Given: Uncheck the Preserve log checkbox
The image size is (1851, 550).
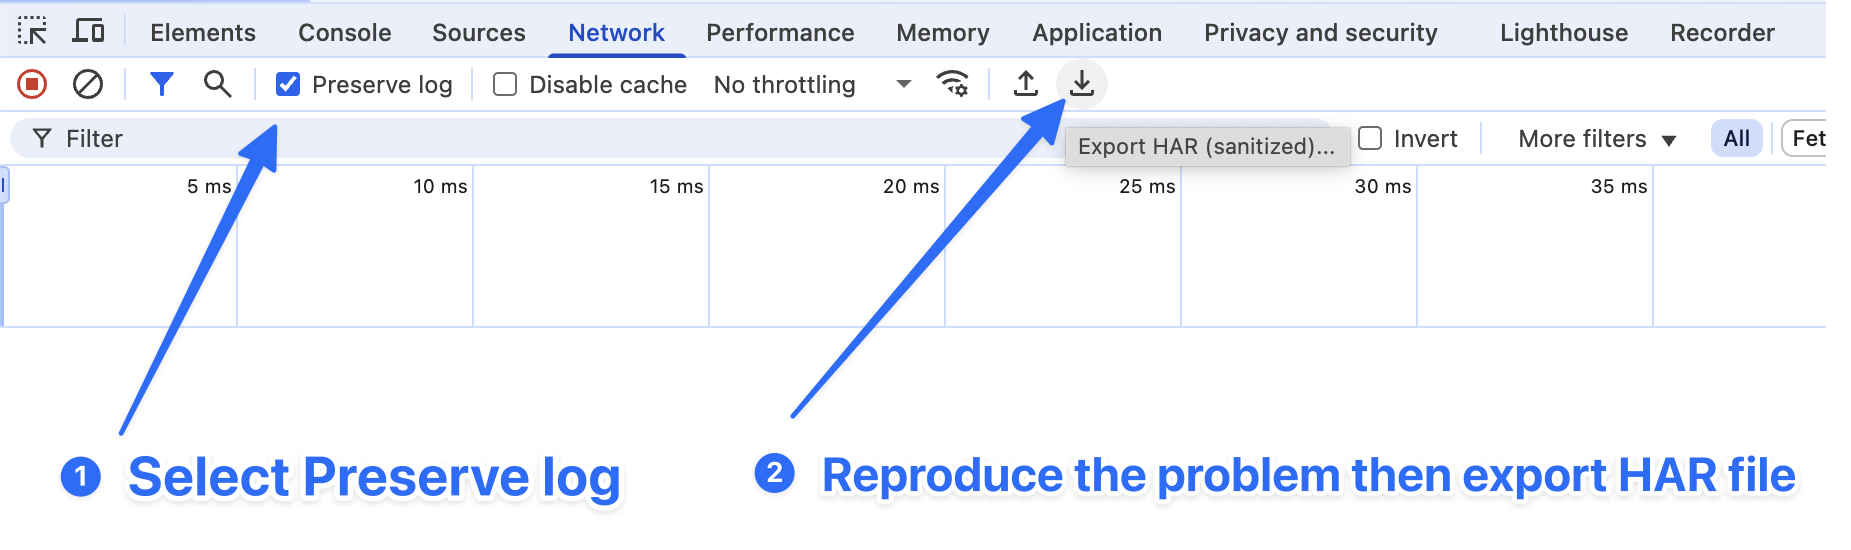Looking at the screenshot, I should [288, 85].
